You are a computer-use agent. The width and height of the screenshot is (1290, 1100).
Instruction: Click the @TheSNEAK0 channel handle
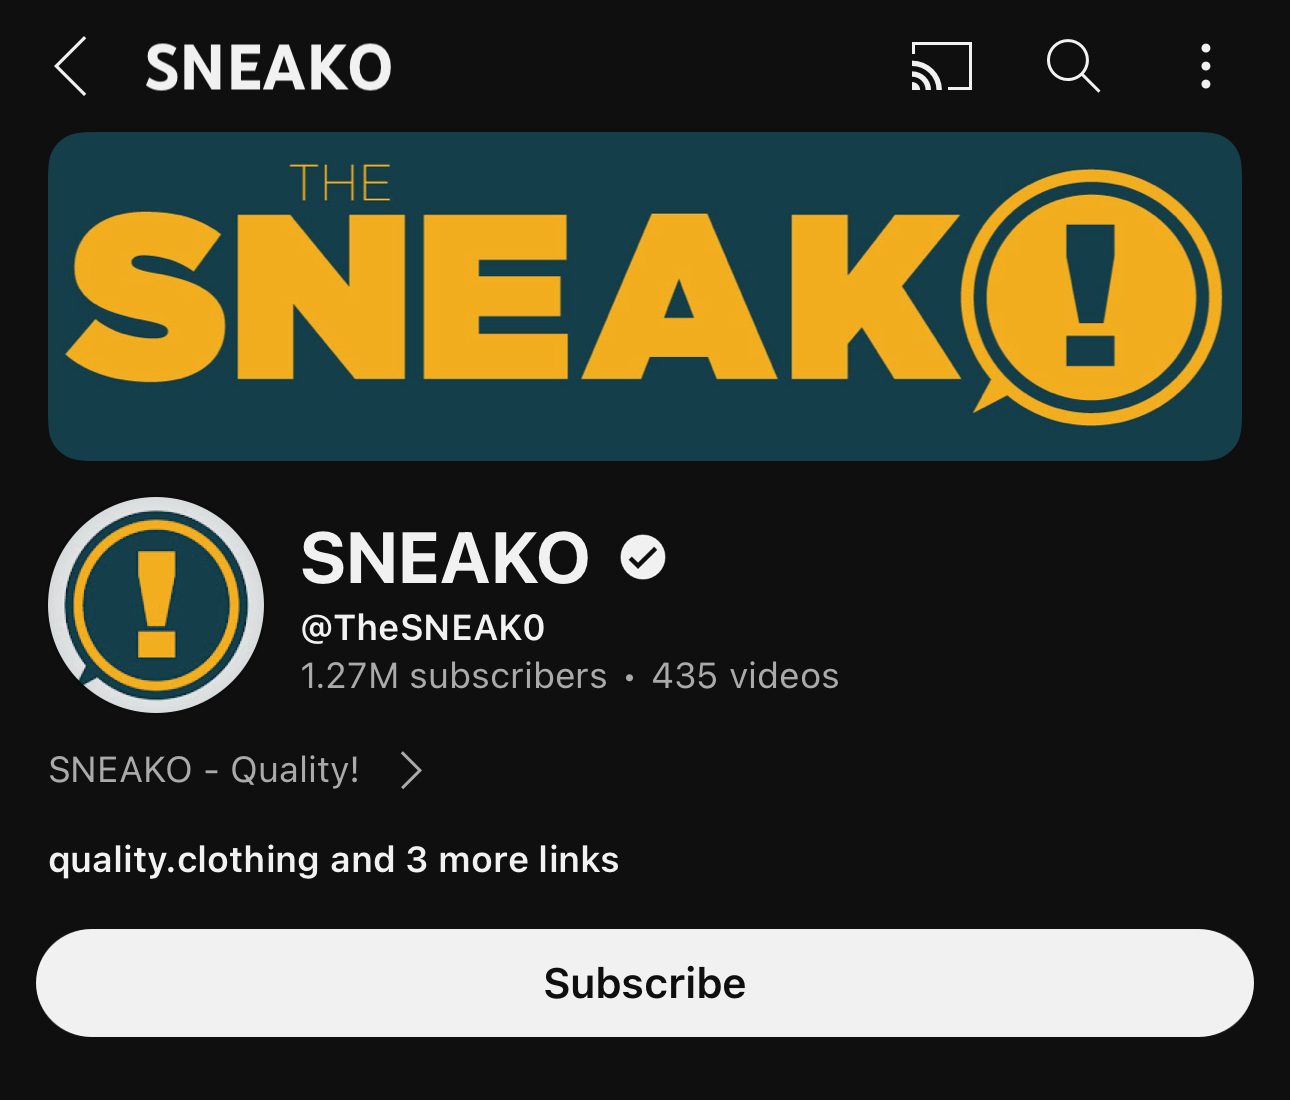click(423, 628)
